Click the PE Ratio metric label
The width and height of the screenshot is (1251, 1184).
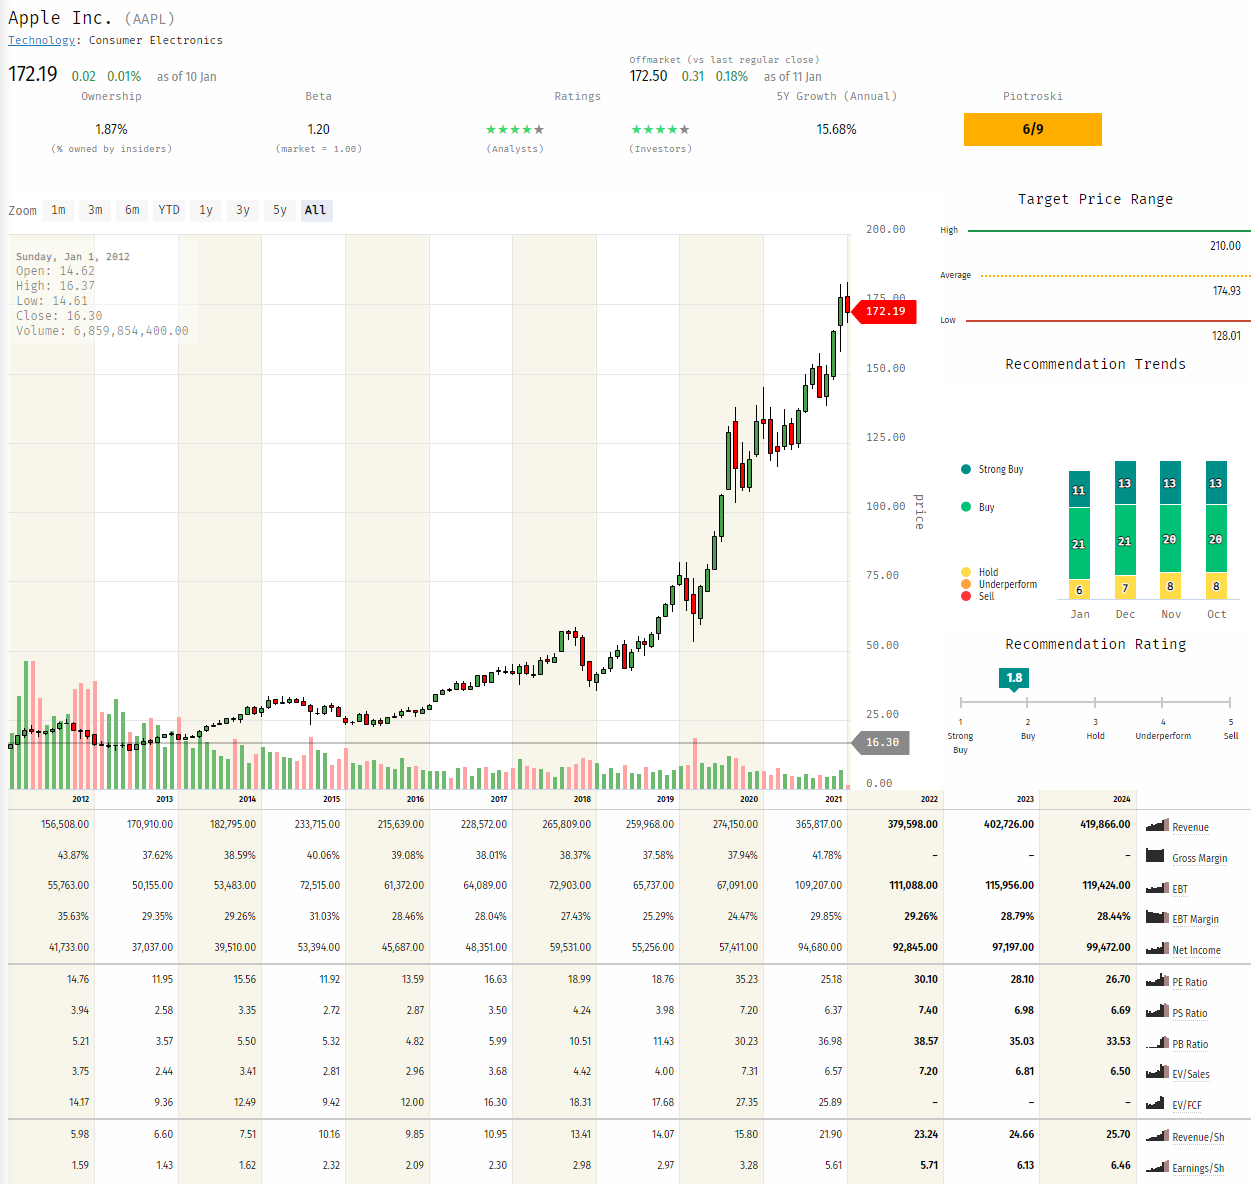tap(1189, 982)
